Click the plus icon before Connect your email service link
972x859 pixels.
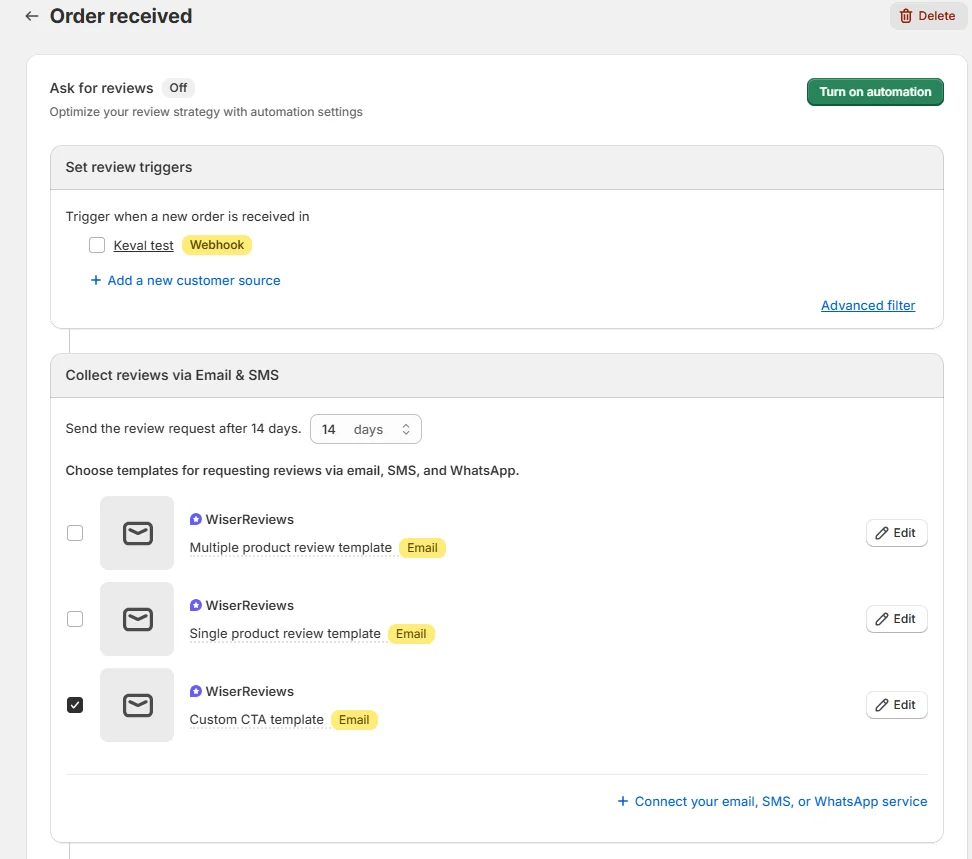pos(624,801)
